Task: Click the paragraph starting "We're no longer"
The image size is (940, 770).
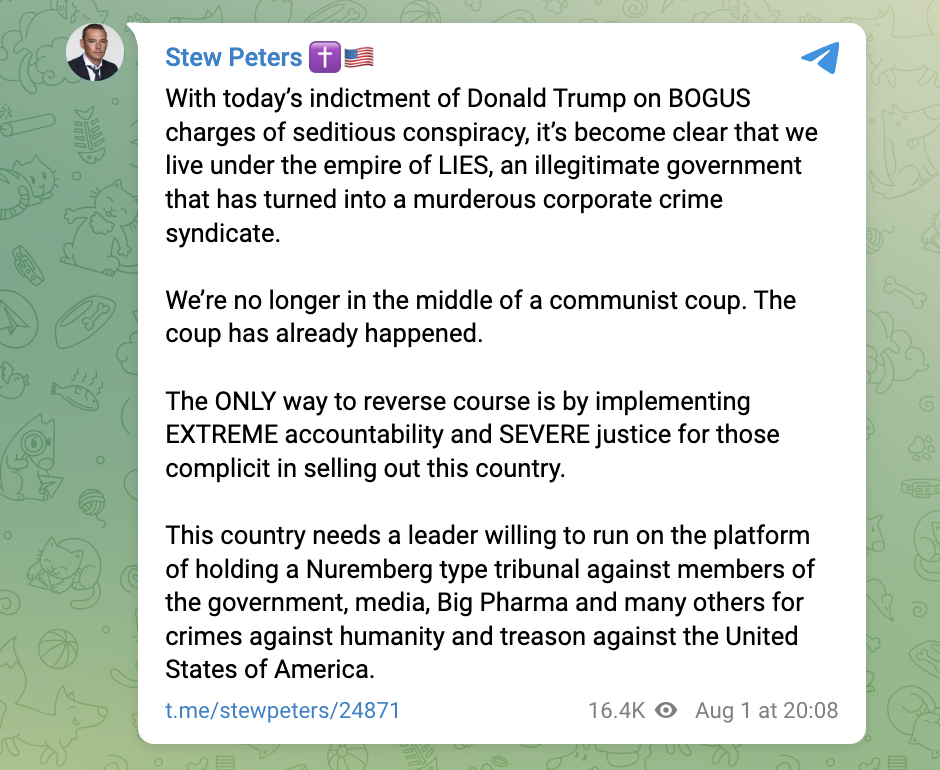Action: [x=480, y=317]
